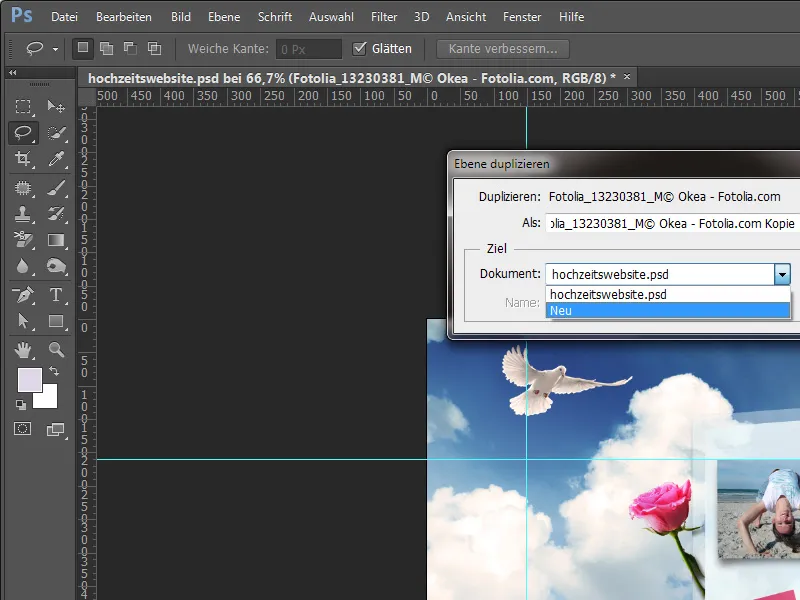800x600 pixels.
Task: Choose New Selection mode
Action: pos(83,48)
